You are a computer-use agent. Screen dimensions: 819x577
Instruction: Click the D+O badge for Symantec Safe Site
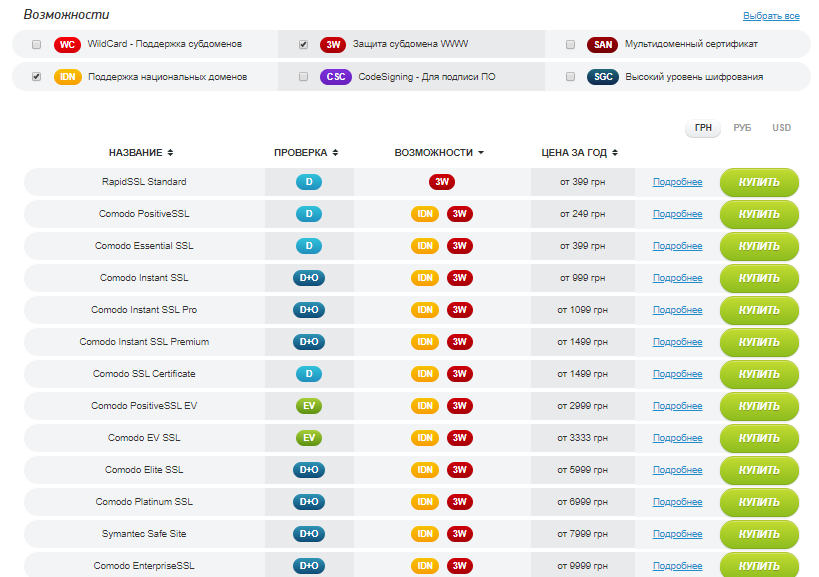pyautogui.click(x=309, y=534)
